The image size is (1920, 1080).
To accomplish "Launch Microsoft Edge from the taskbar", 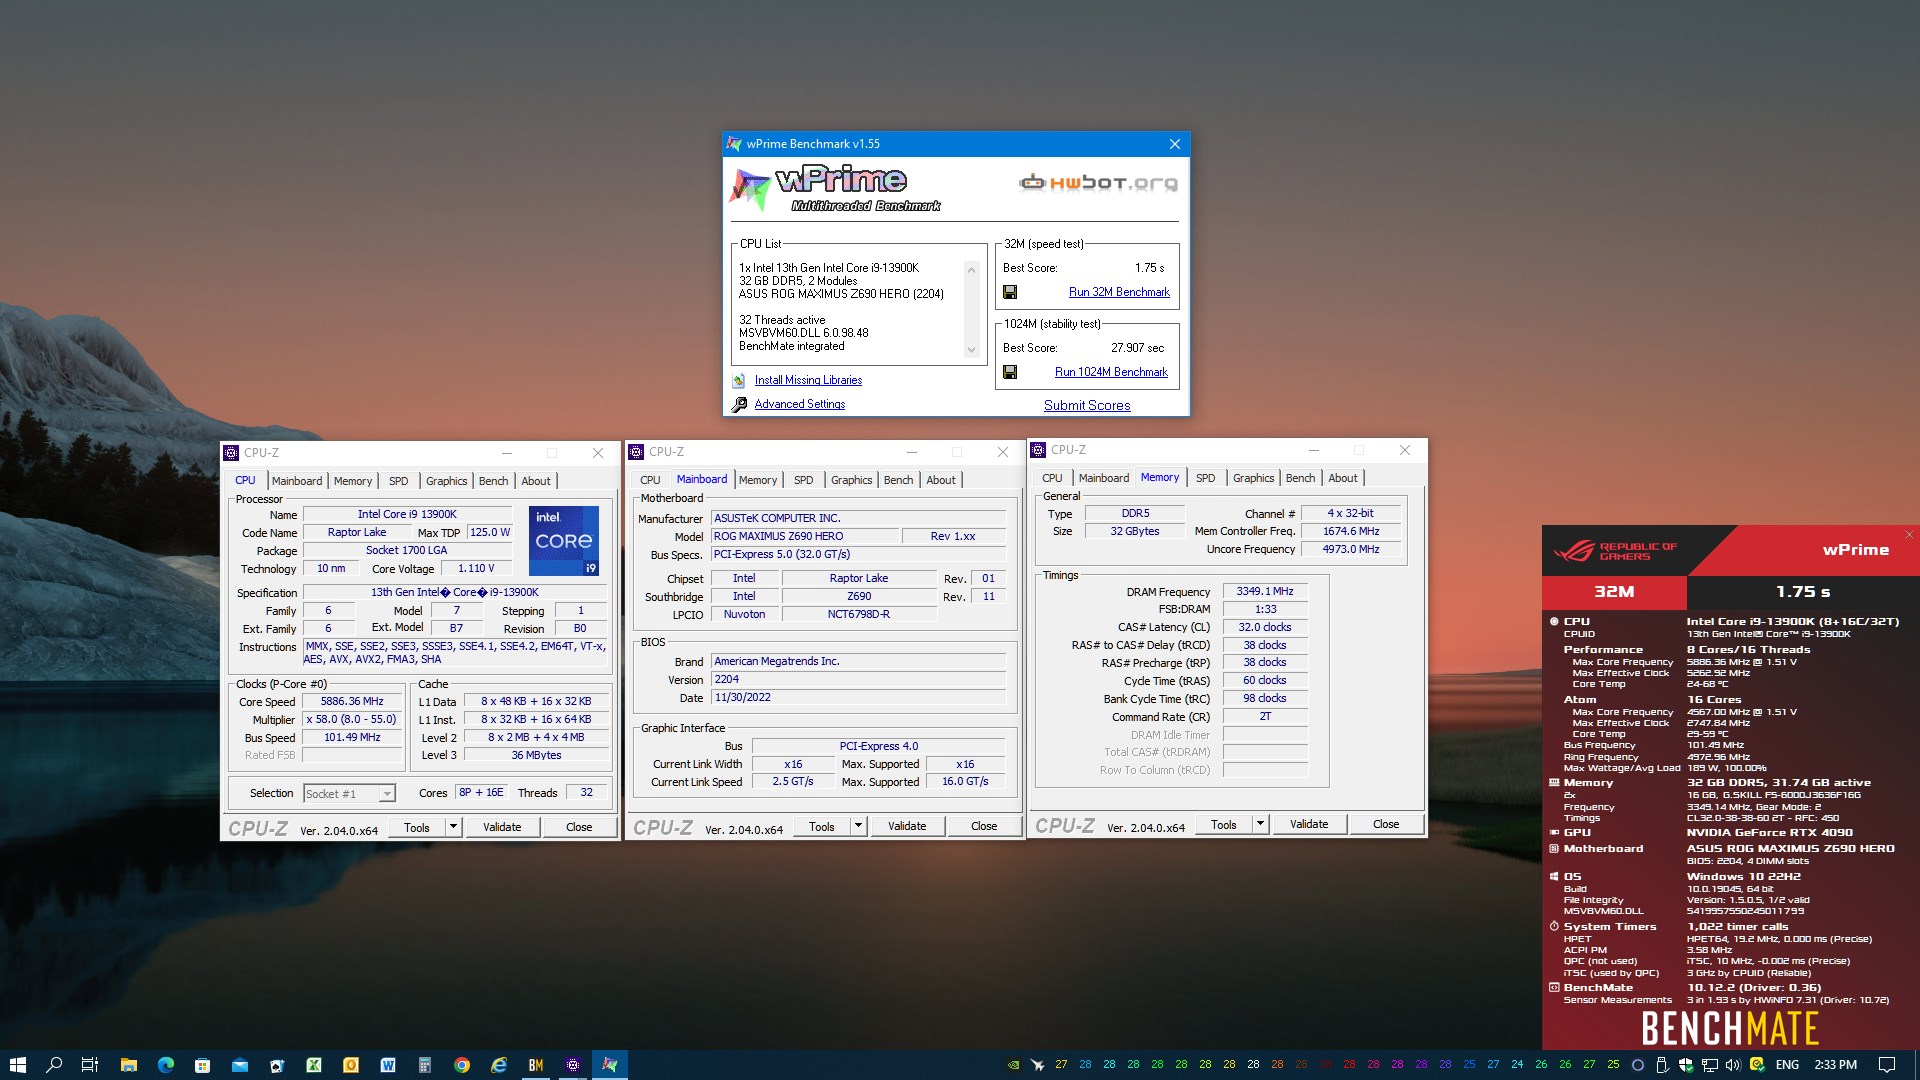I will point(165,1065).
